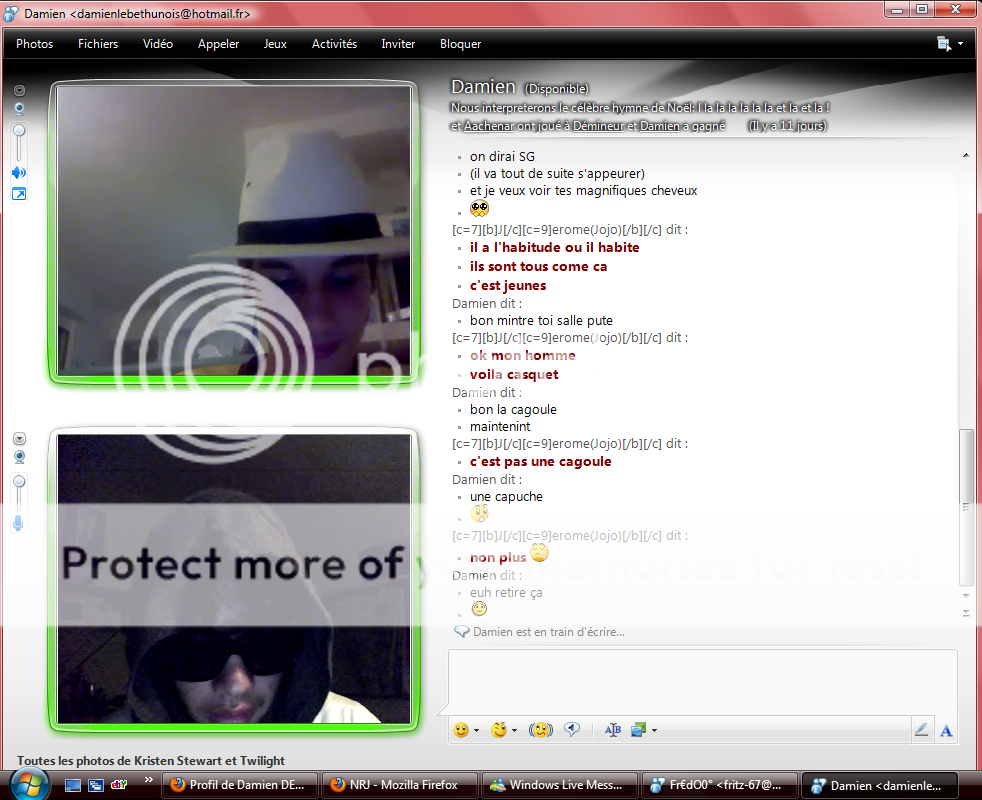
Task: Open the Kristen Stewart et Twilight ad link
Action: coord(151,761)
